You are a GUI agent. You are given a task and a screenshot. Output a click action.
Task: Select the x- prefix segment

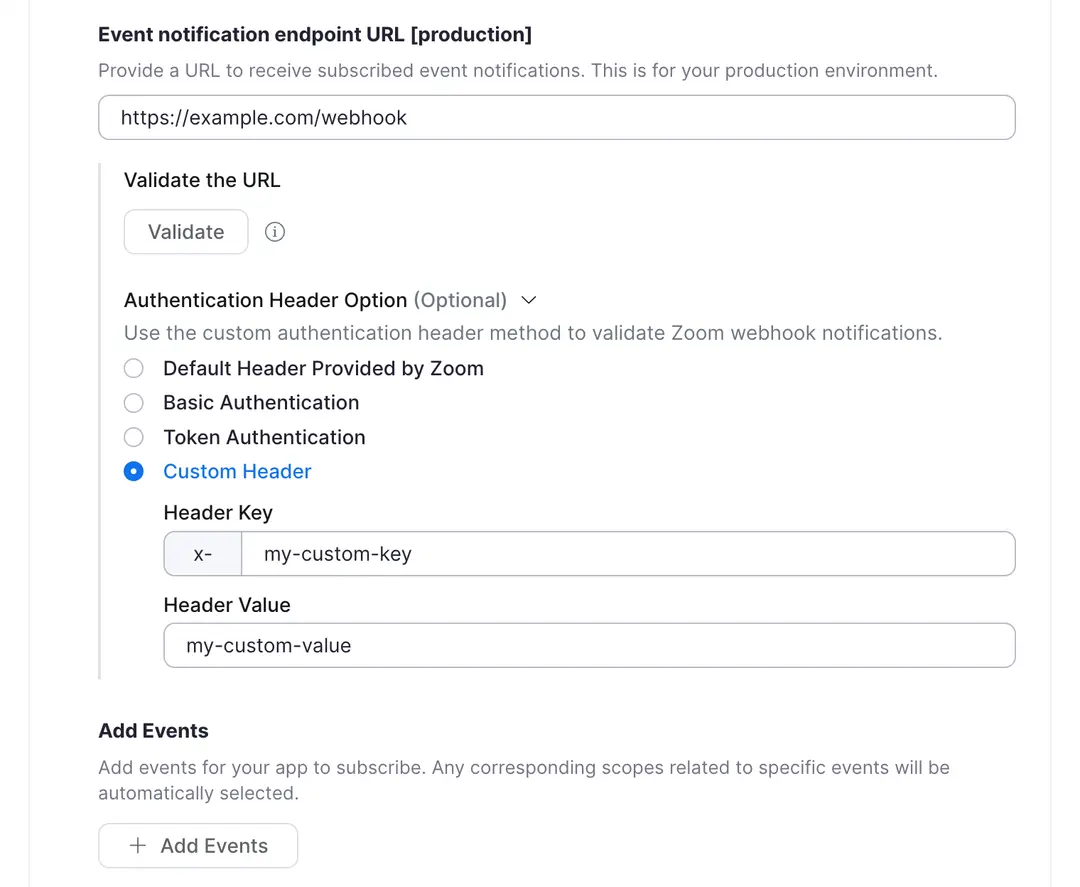(x=203, y=553)
